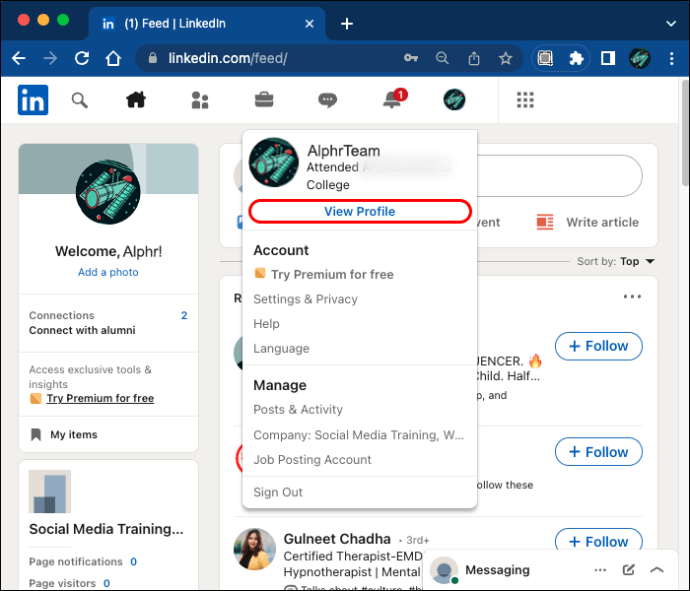The image size is (690, 591).
Task: Open Notifications bell icon
Action: pos(392,100)
